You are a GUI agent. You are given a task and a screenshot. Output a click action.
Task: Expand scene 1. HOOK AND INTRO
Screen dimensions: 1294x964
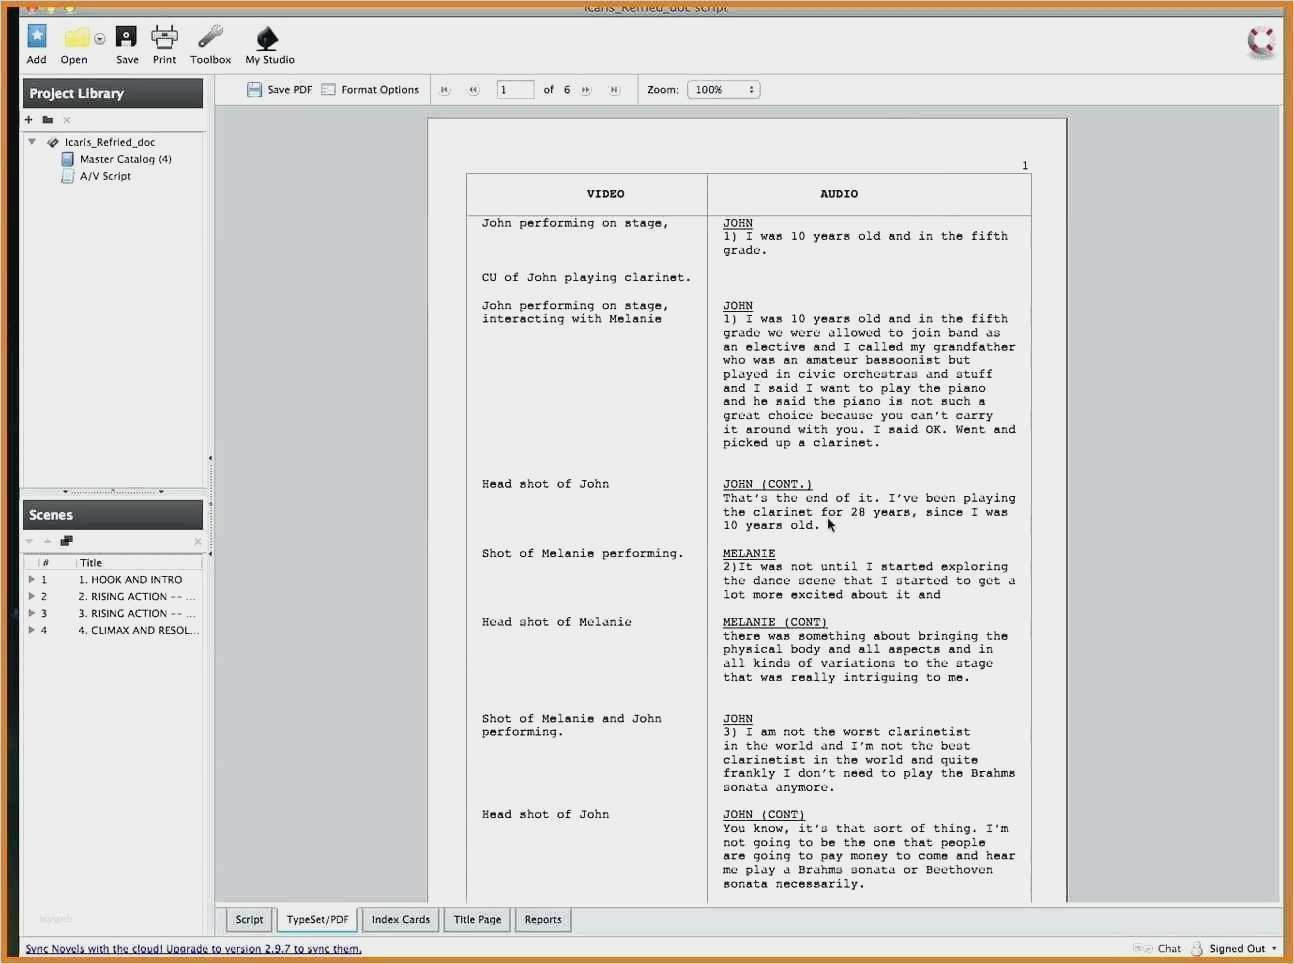[x=32, y=579]
